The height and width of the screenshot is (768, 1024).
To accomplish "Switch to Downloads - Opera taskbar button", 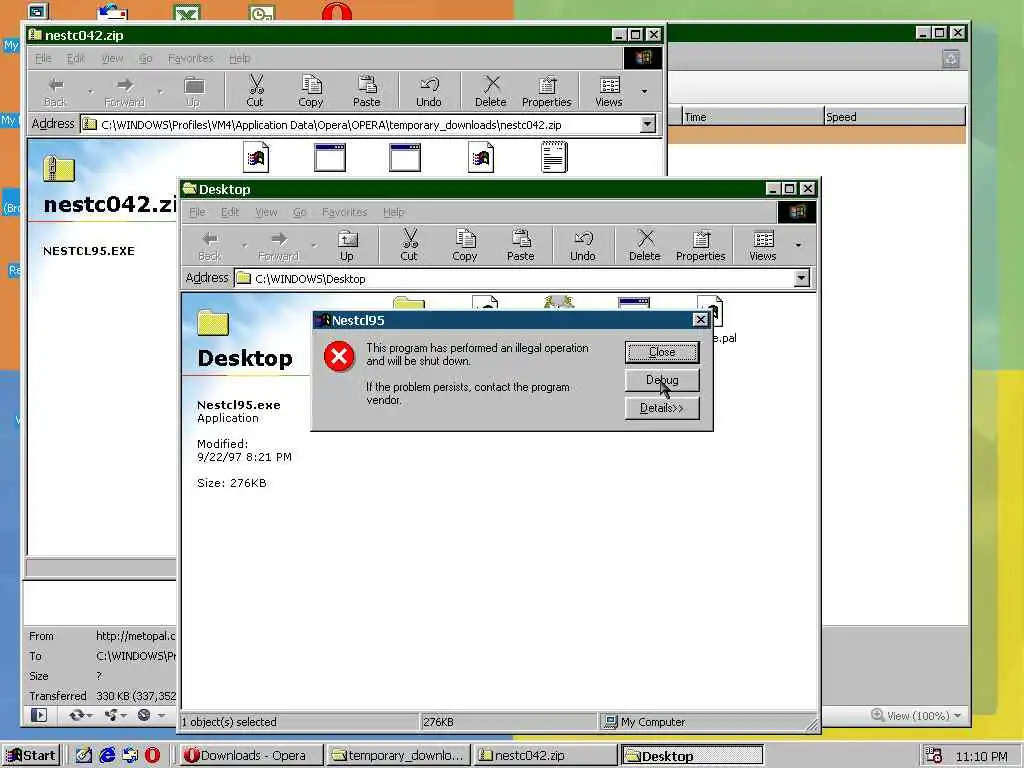I will coord(251,756).
